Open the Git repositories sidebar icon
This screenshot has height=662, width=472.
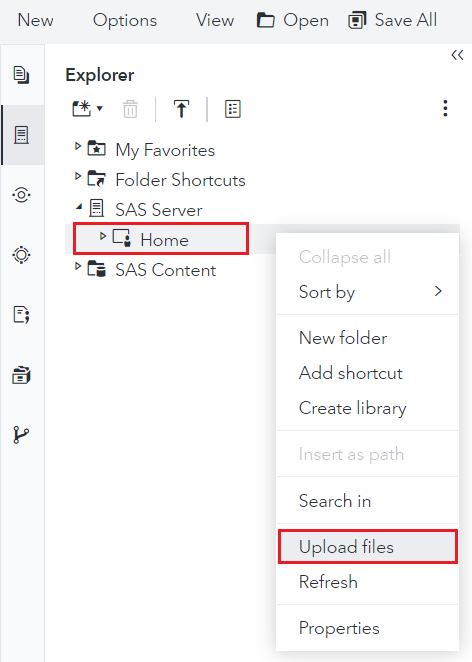[21, 435]
